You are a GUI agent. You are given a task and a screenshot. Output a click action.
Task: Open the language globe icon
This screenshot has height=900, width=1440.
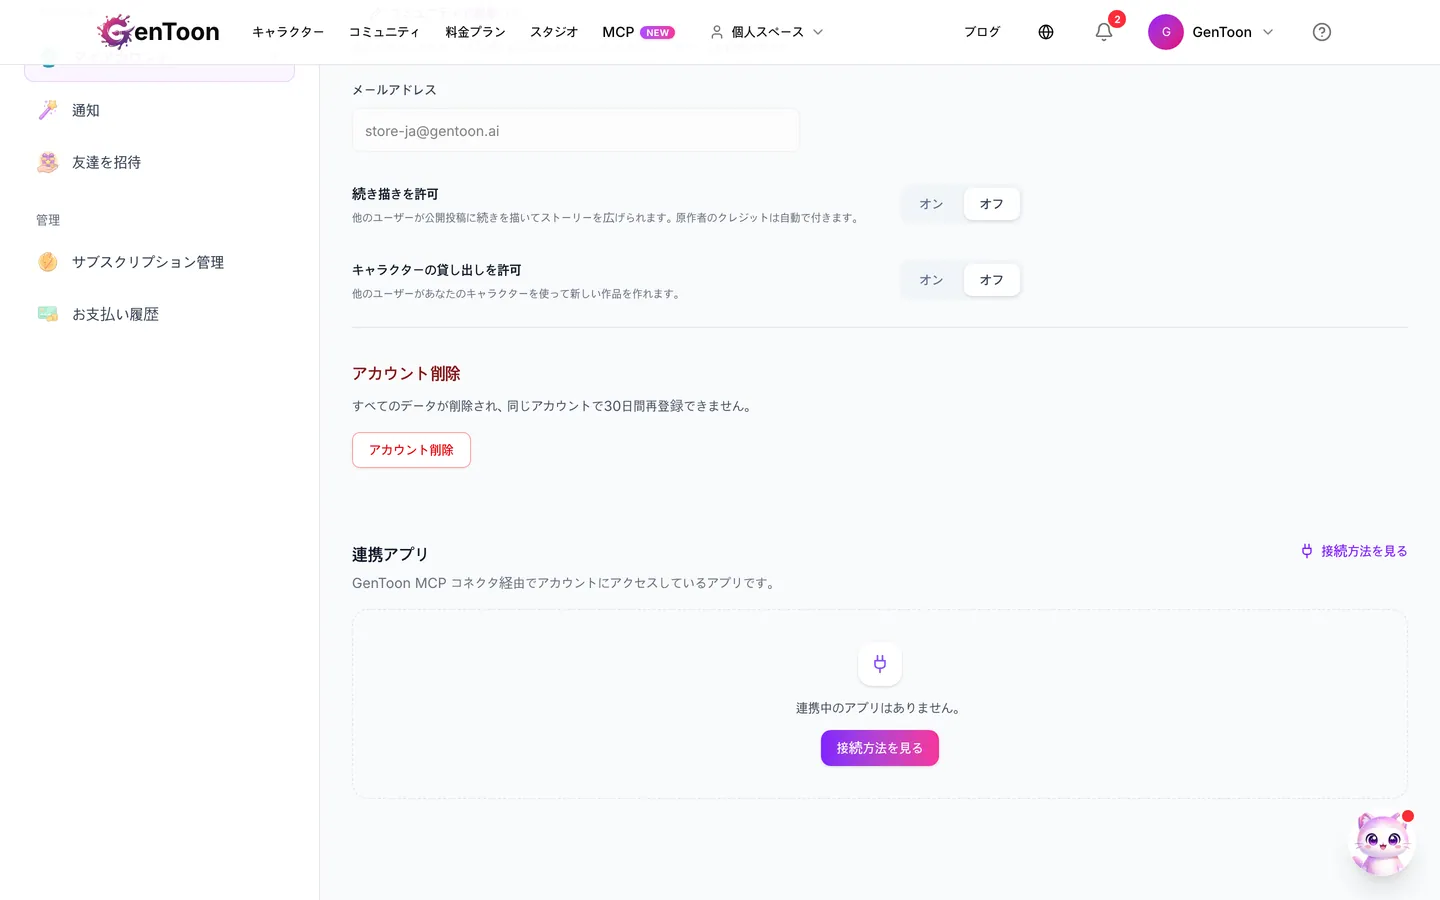(1046, 32)
